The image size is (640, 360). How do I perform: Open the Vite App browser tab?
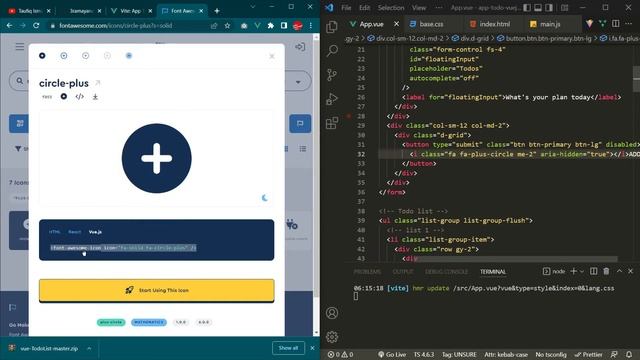(131, 11)
